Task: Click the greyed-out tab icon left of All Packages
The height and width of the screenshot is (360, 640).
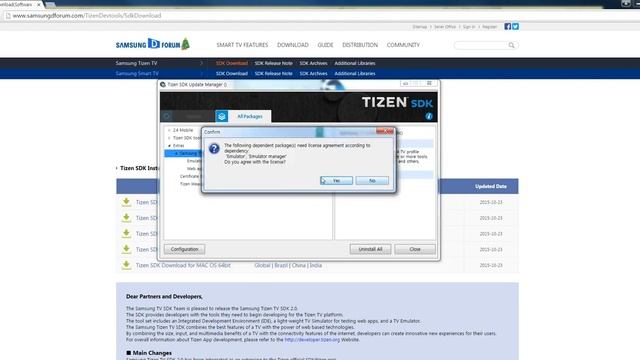Action: coord(167,116)
